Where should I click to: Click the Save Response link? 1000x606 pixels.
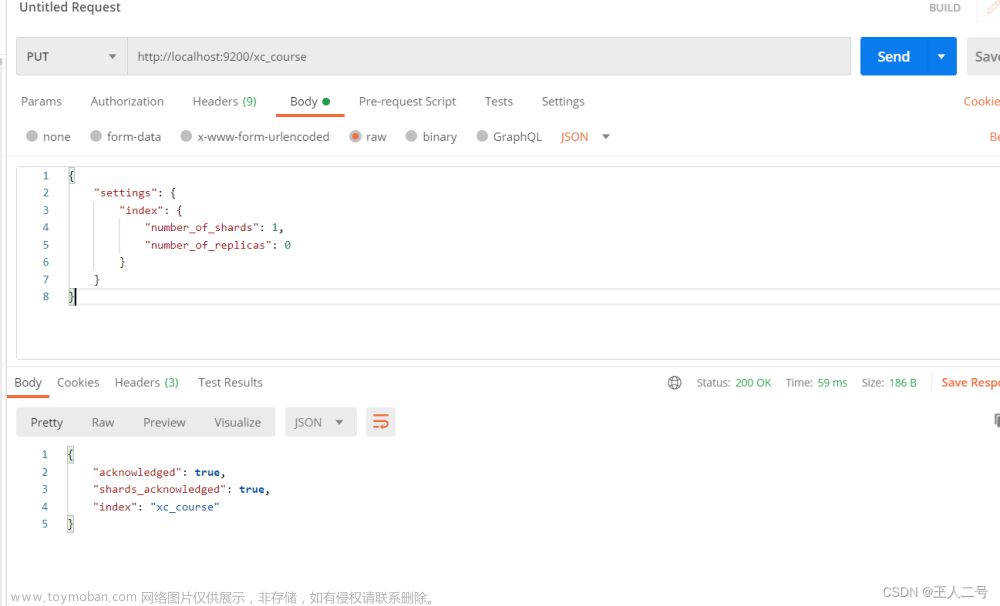970,383
